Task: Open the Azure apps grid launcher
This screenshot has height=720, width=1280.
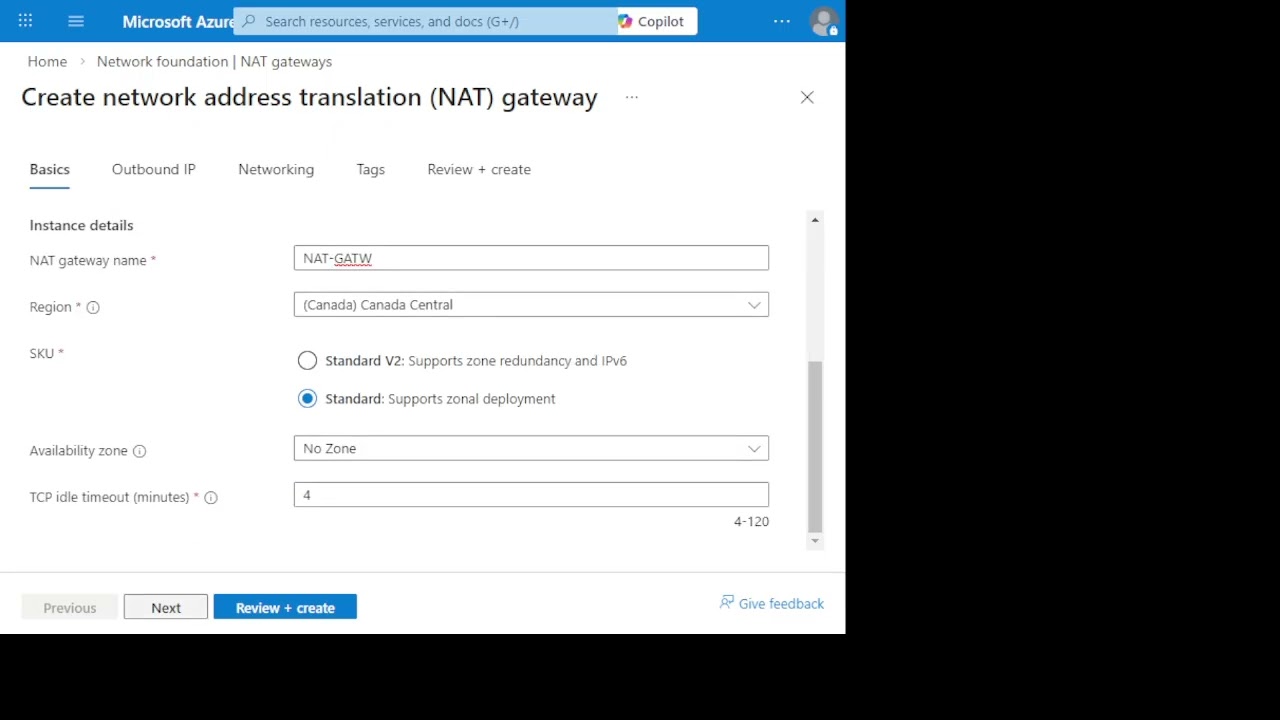Action: pos(25,21)
